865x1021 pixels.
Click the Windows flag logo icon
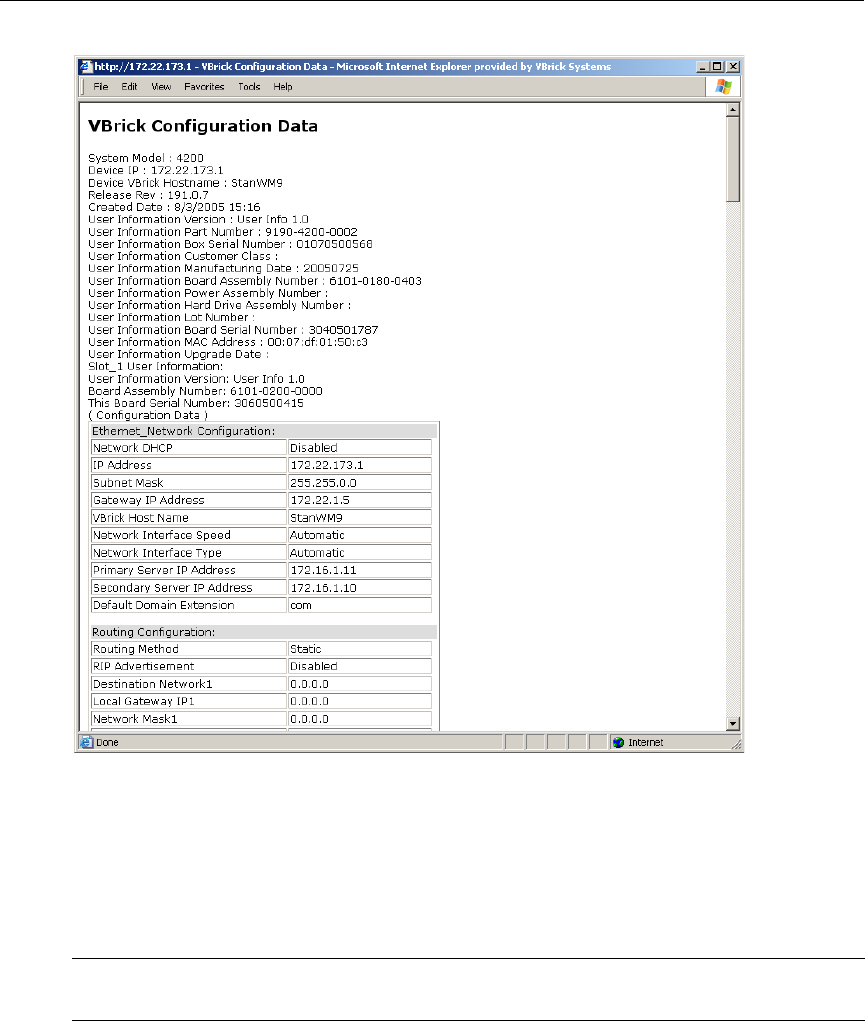point(723,87)
